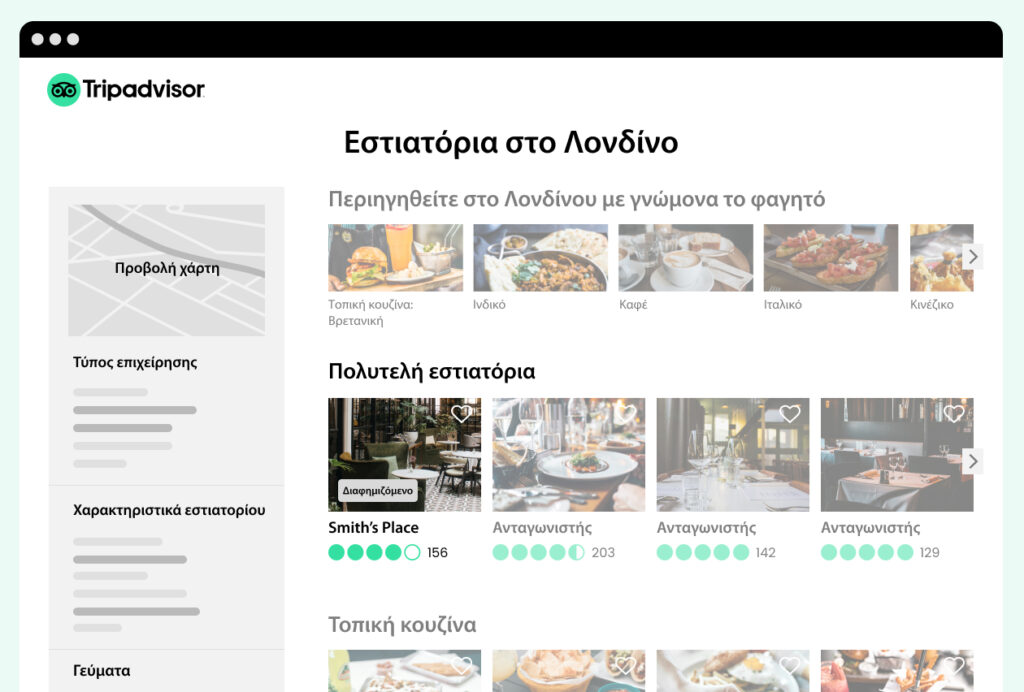Open the Ανταγωνιστής title above 203 reviews
1024x692 pixels.
543,527
